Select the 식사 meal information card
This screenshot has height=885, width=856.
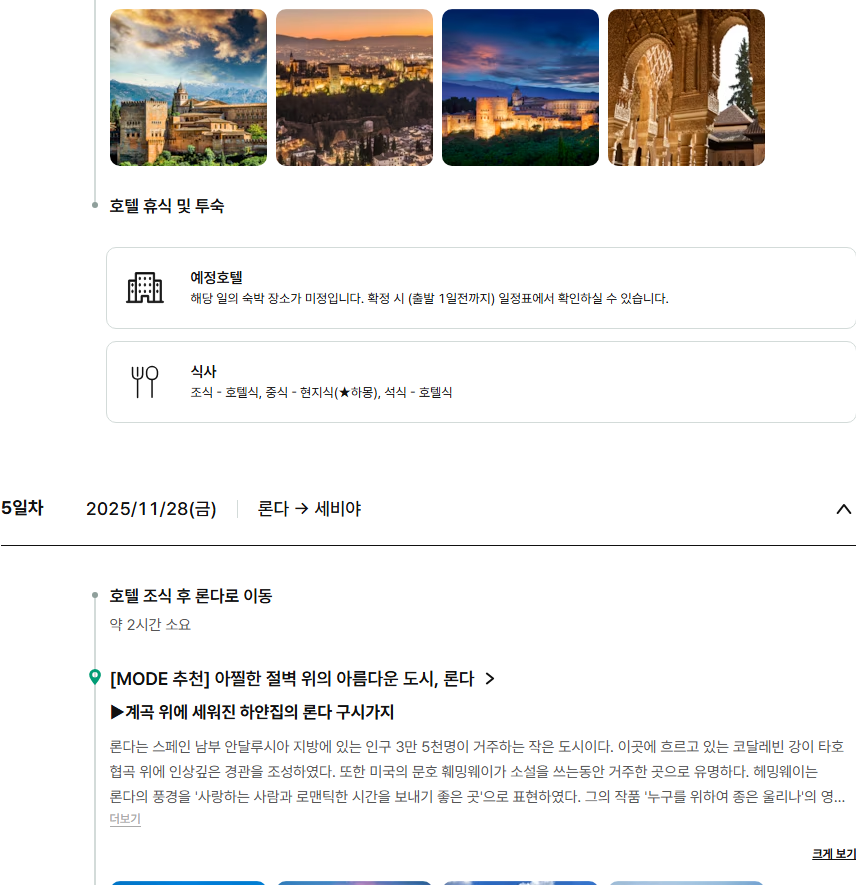pyautogui.click(x=480, y=382)
